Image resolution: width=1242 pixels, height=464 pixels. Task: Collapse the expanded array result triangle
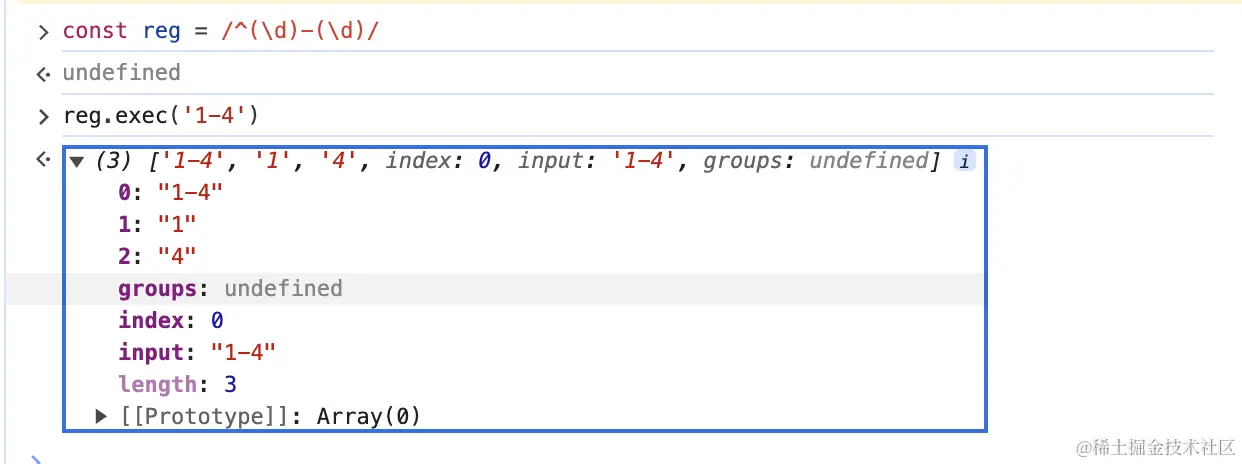(x=77, y=161)
